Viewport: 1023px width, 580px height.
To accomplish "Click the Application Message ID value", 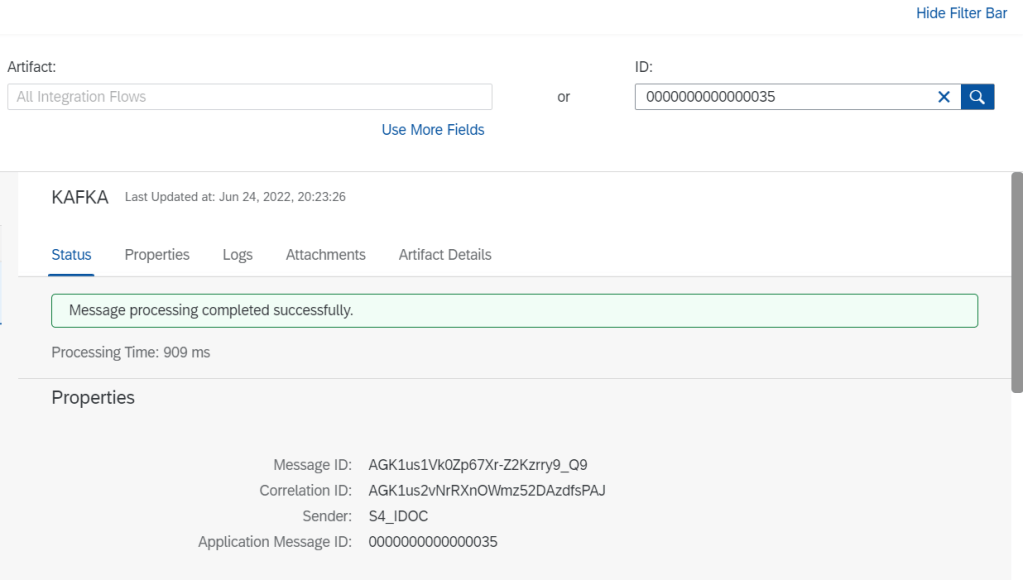I will click(433, 542).
